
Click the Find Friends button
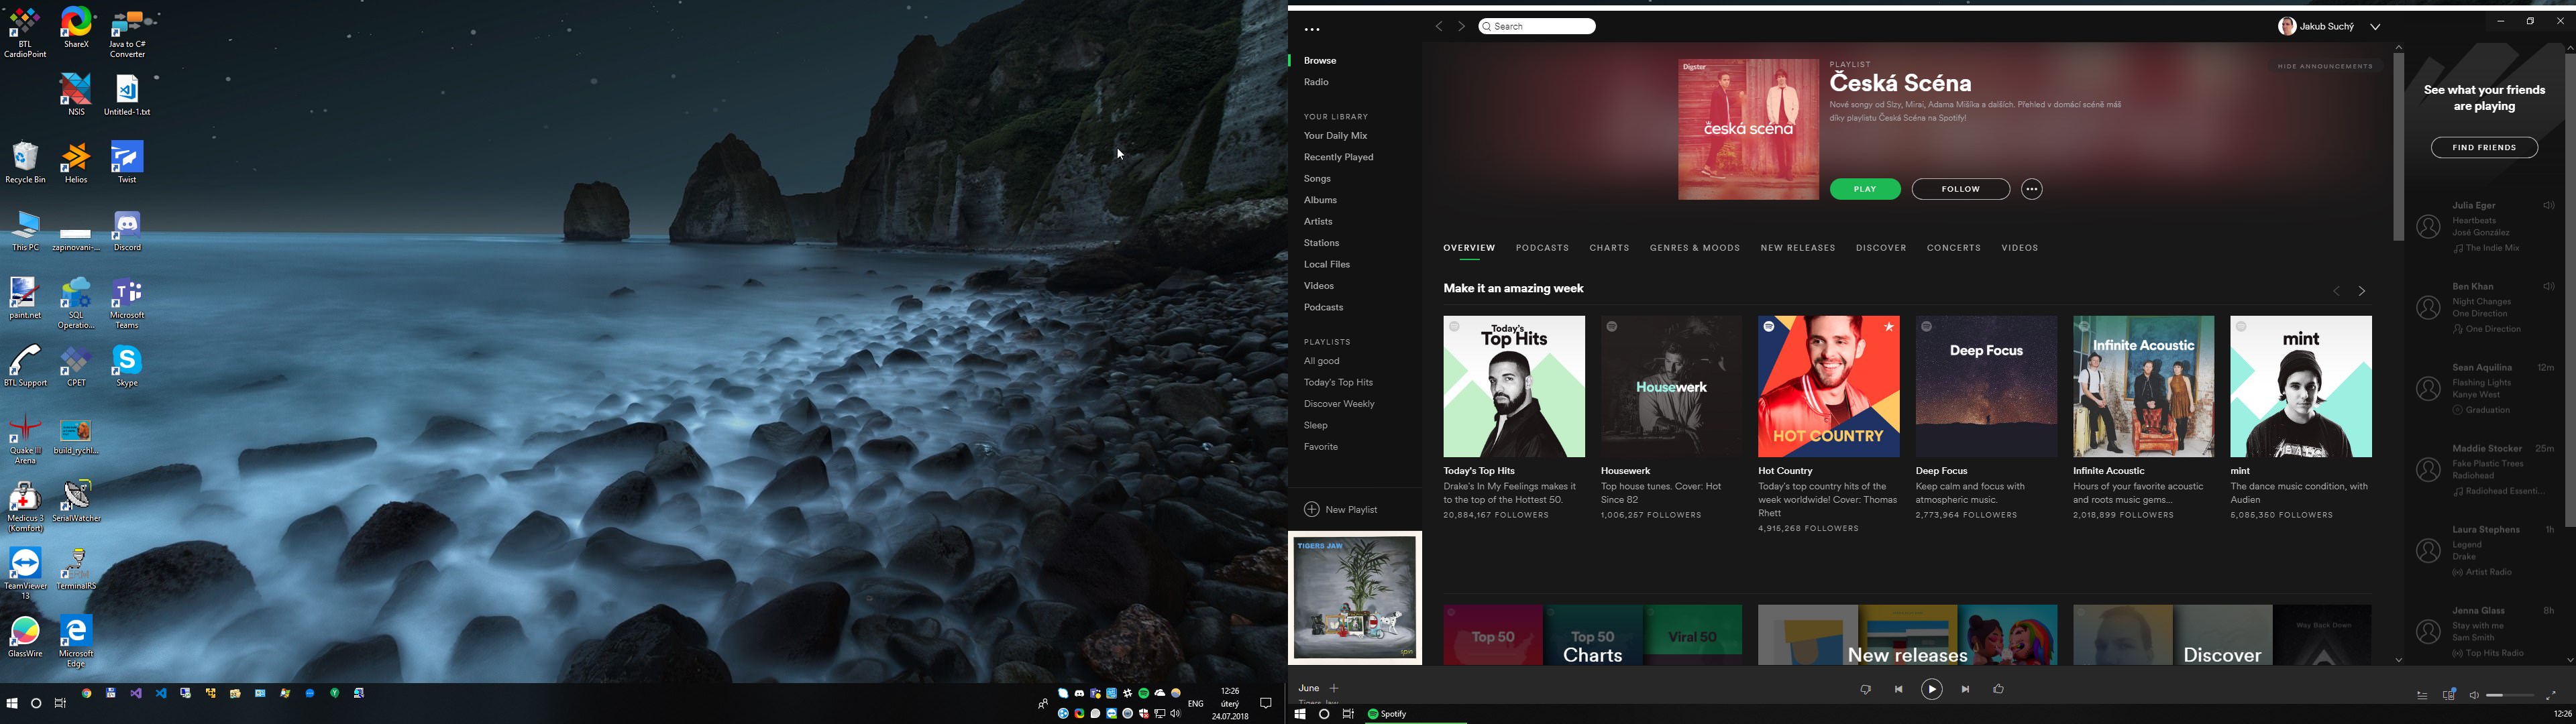[x=2484, y=148]
